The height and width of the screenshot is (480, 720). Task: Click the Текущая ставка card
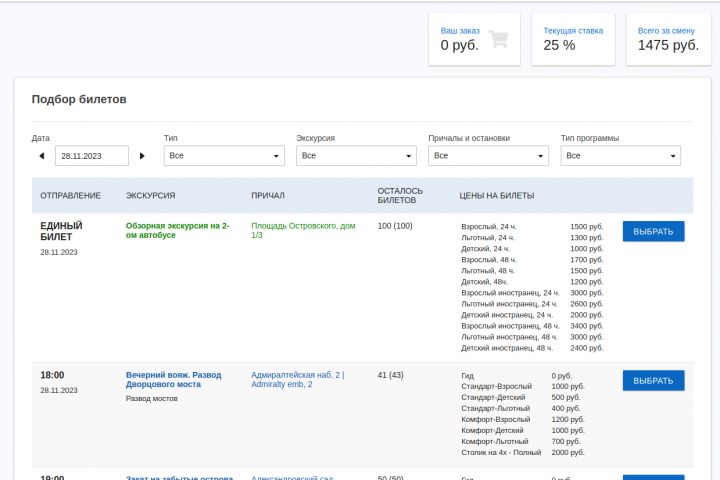pos(573,39)
